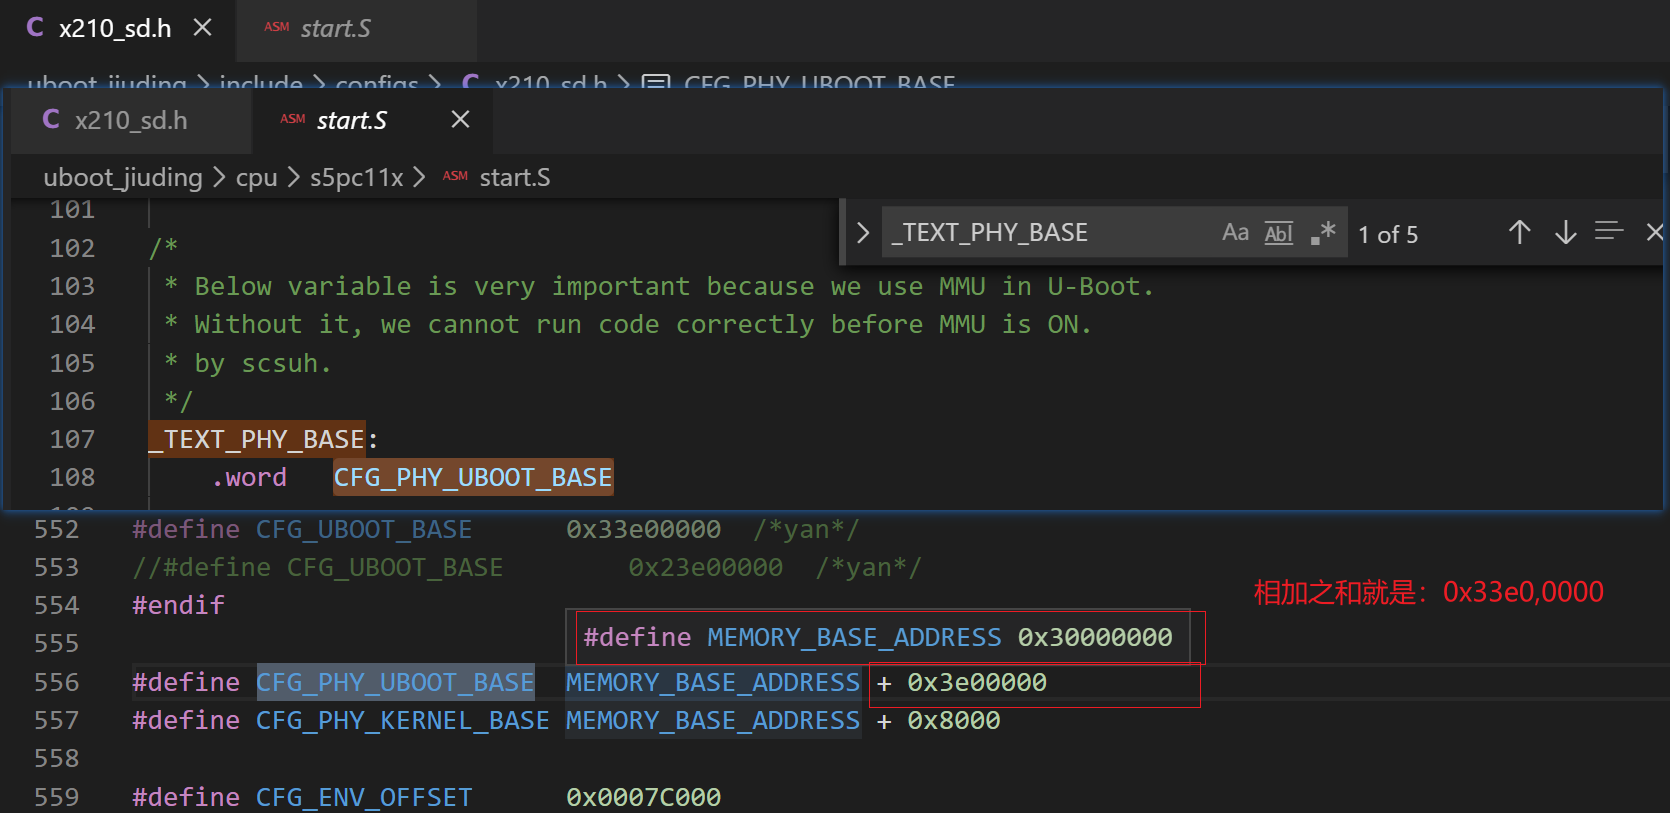Image resolution: width=1670 pixels, height=813 pixels.
Task: Select start.S tab in front editor
Action: 352,120
